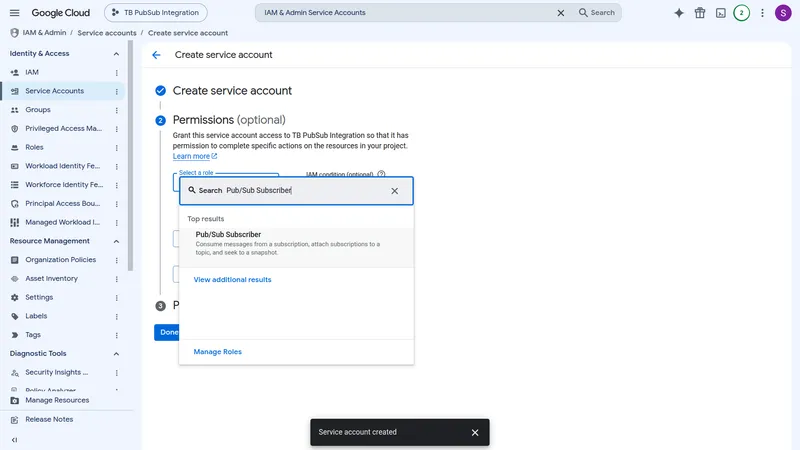This screenshot has width=800, height=450.
Task: Open three-dot menu for Groups item
Action: 116,110
